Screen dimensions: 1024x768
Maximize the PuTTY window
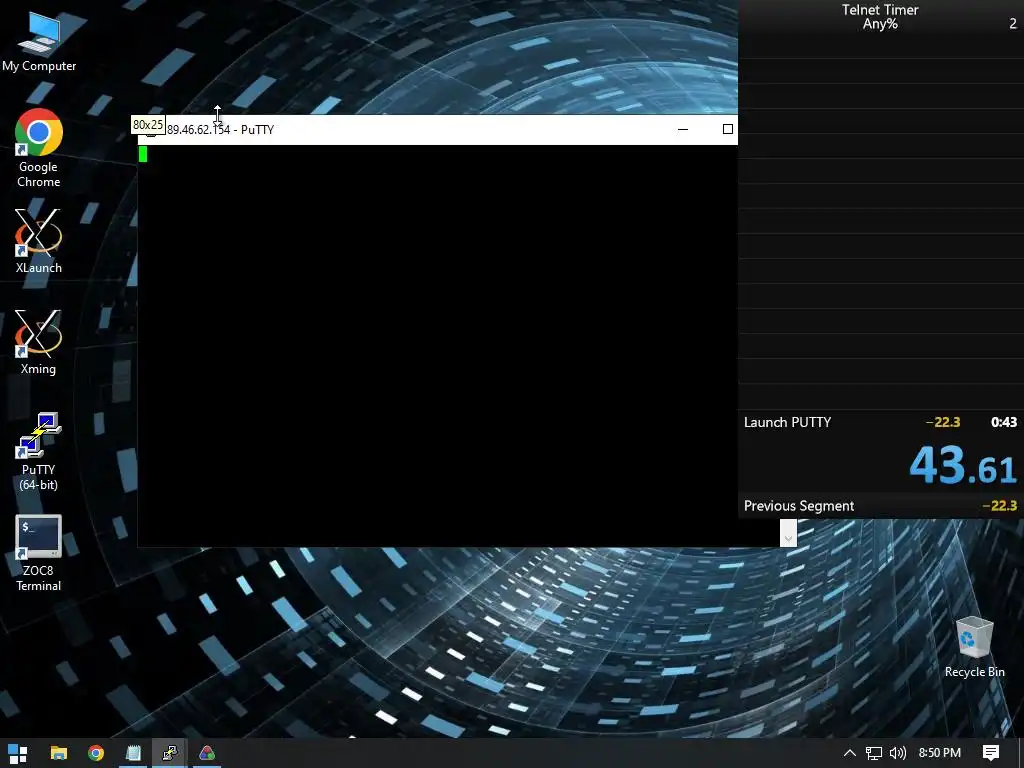[728, 129]
